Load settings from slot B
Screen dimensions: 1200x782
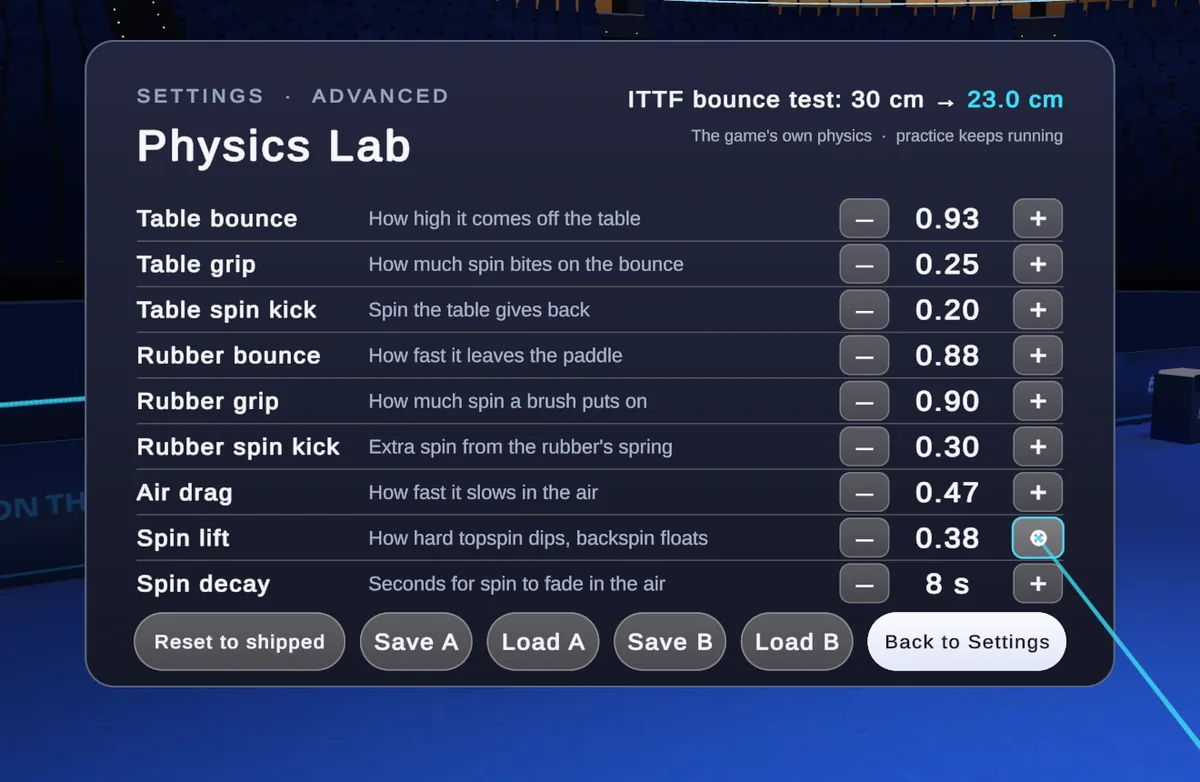[x=797, y=642]
